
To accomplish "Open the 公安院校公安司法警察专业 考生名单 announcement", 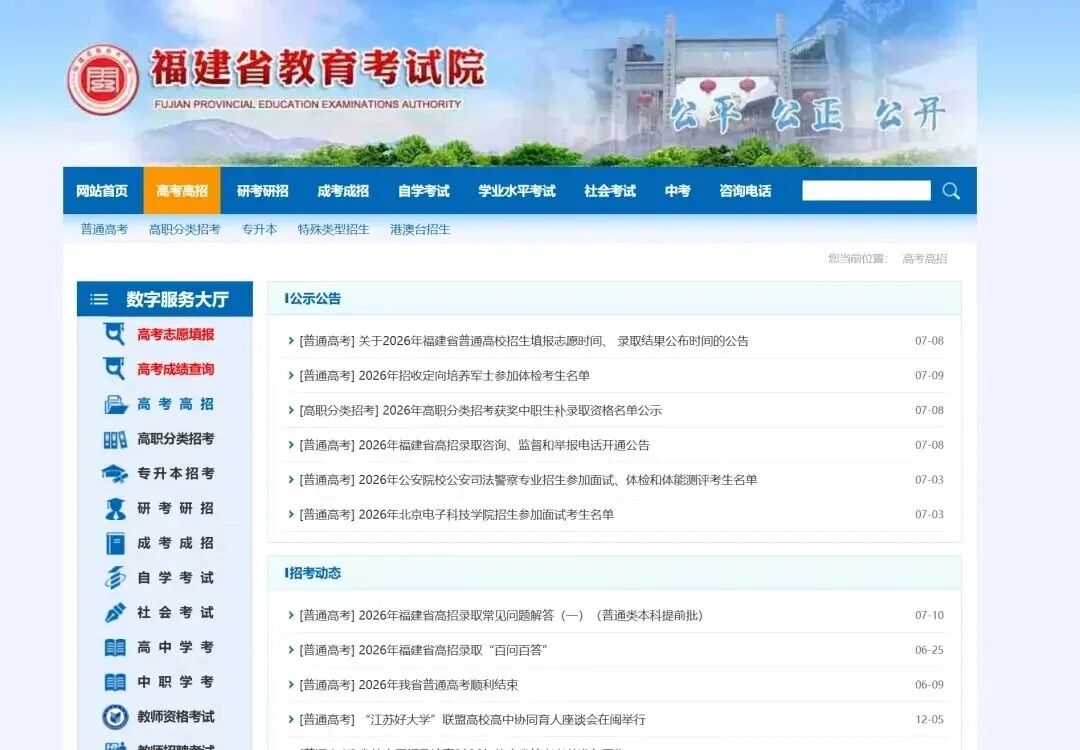I will (528, 480).
